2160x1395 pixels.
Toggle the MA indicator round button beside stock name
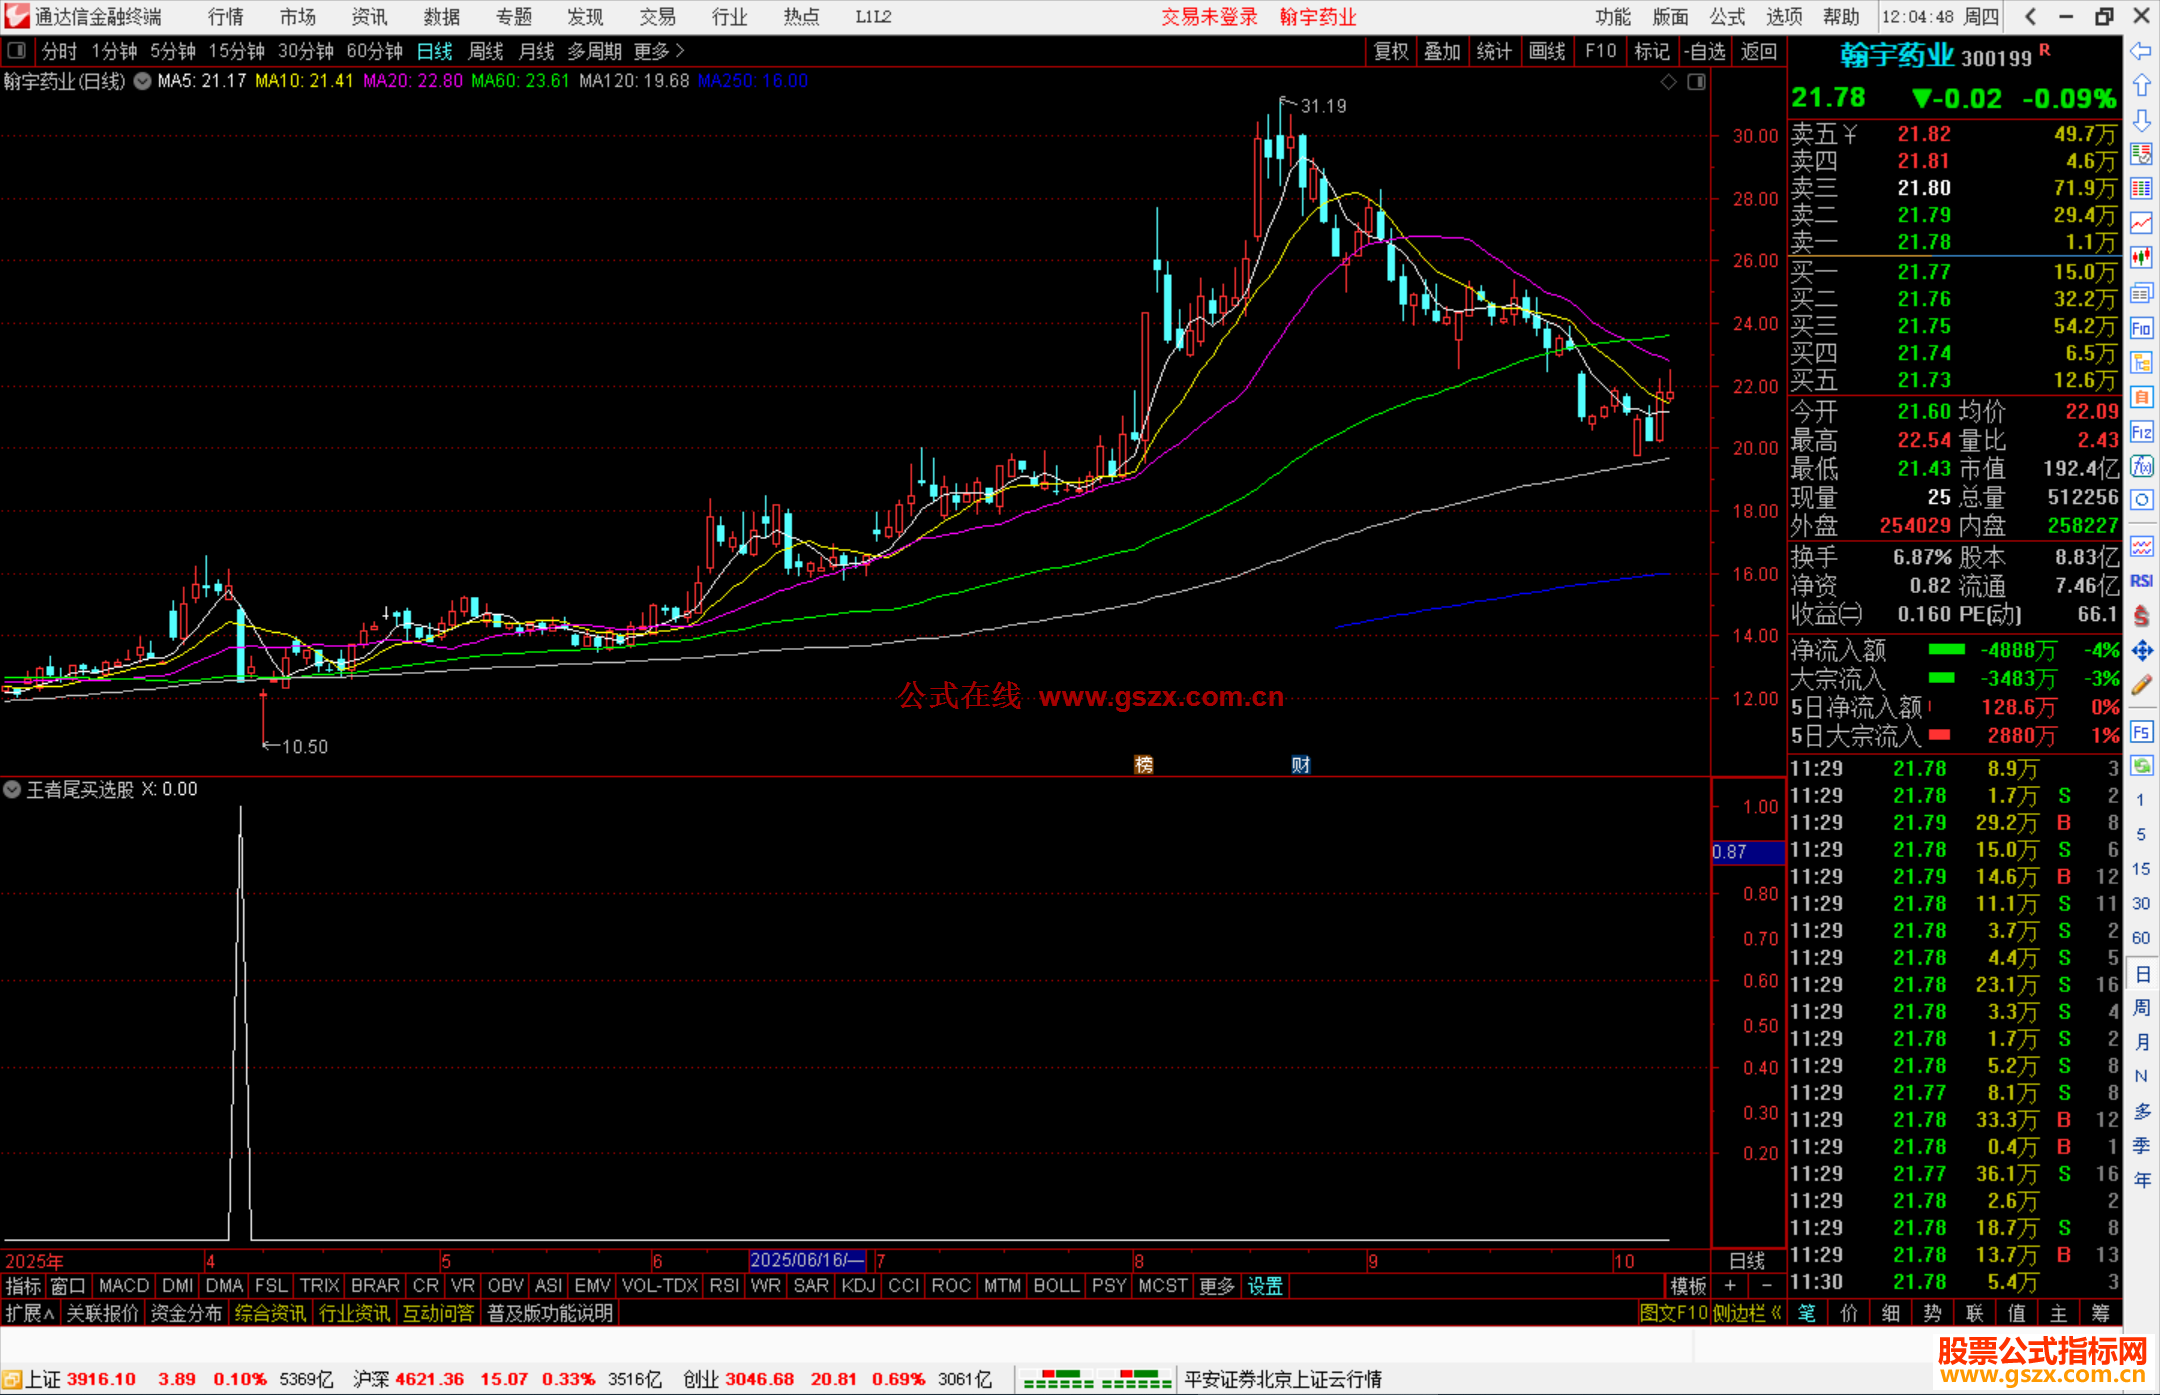(x=143, y=81)
